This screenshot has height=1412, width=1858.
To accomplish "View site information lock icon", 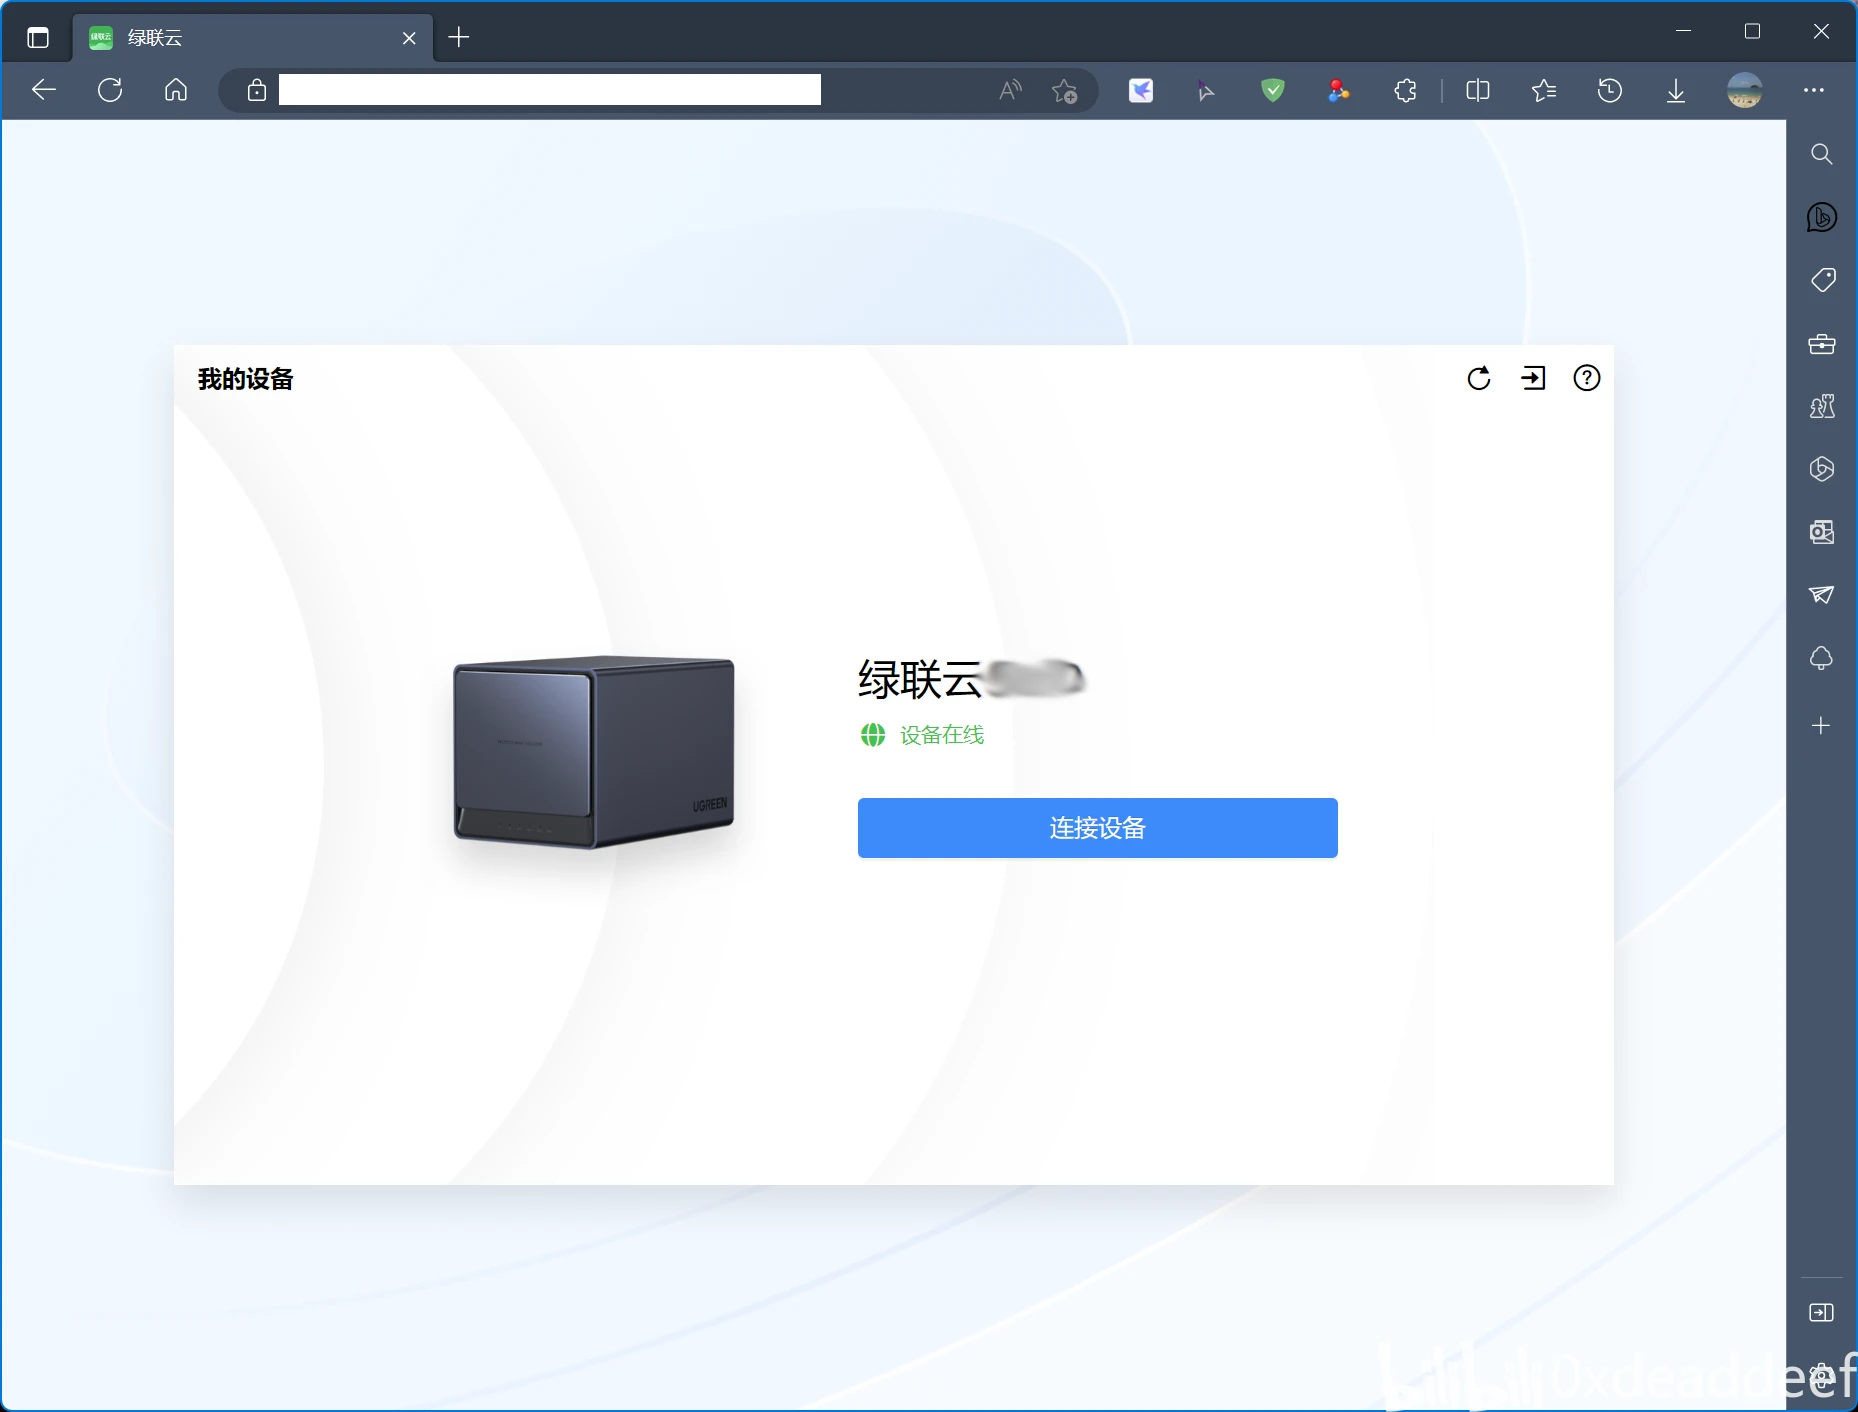I will (257, 90).
